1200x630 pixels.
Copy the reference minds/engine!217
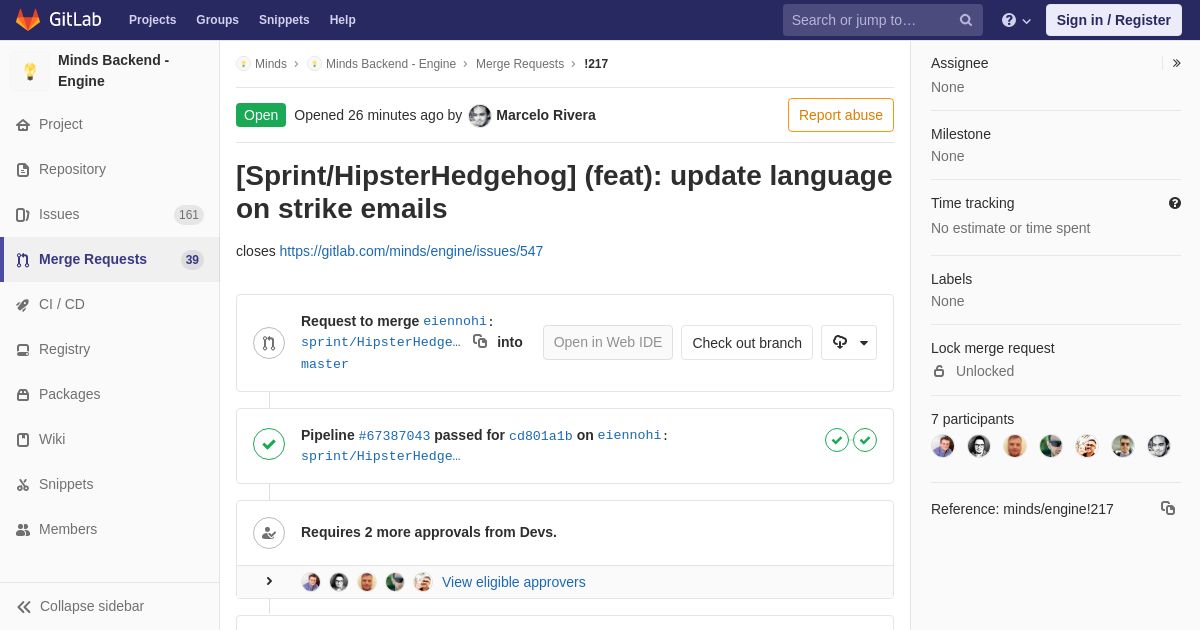pyautogui.click(x=1168, y=508)
